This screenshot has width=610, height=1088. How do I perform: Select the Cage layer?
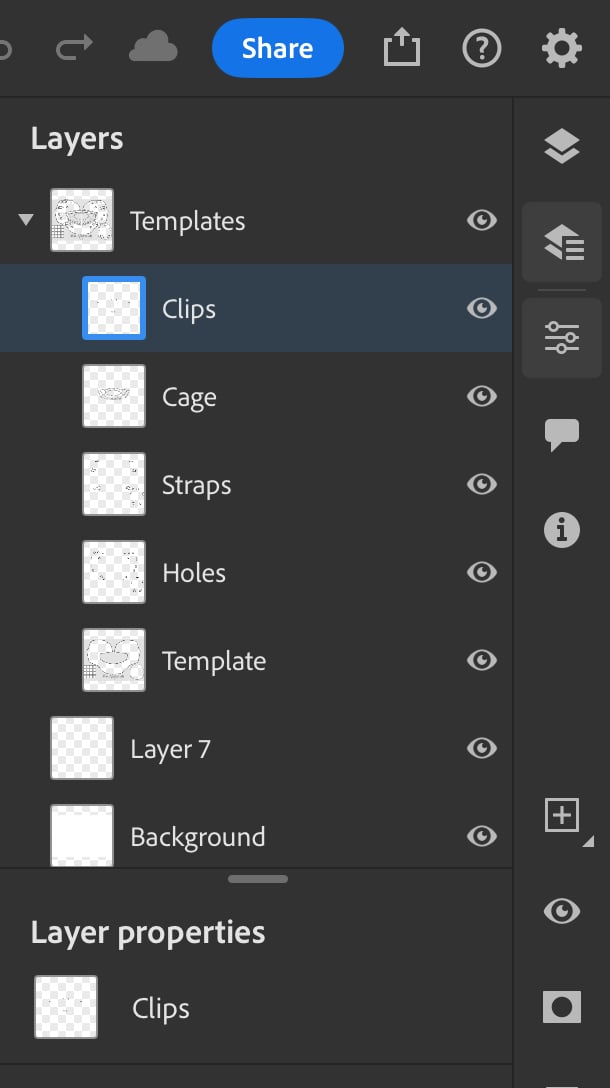pyautogui.click(x=189, y=397)
